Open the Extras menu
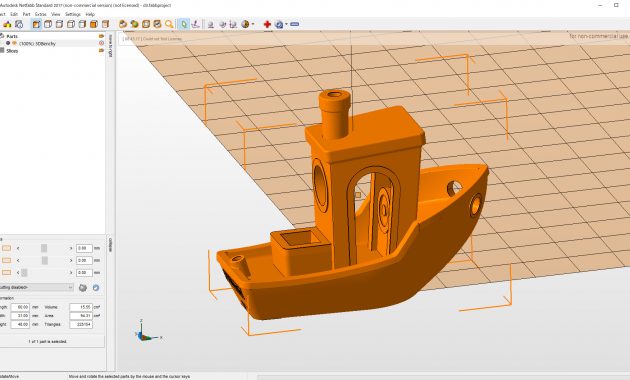Viewport: 630px width, 380px height. [x=41, y=14]
